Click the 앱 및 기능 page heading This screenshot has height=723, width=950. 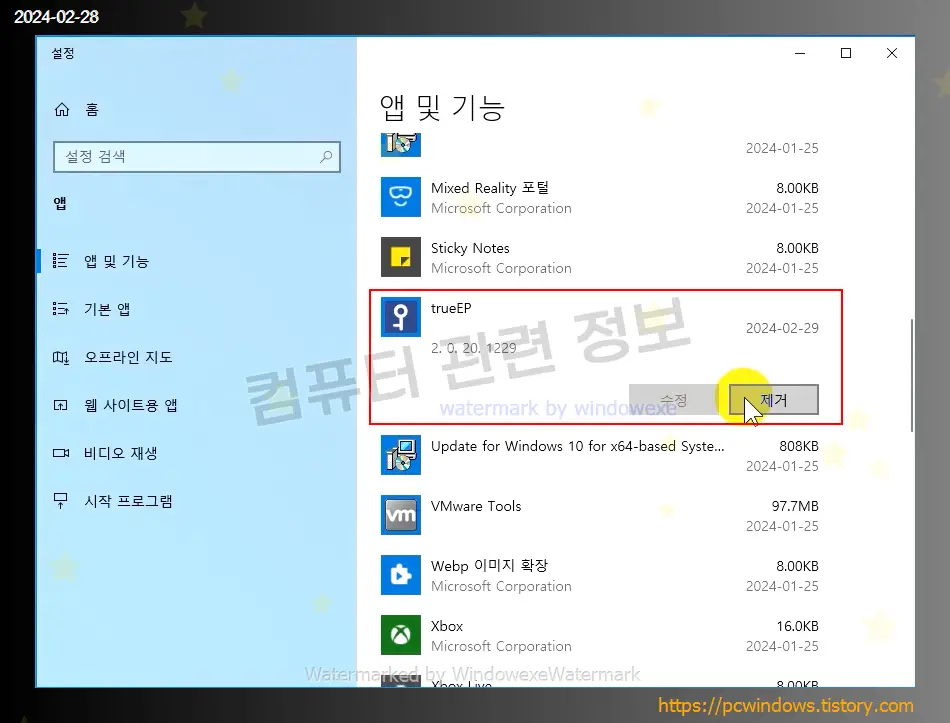442,108
